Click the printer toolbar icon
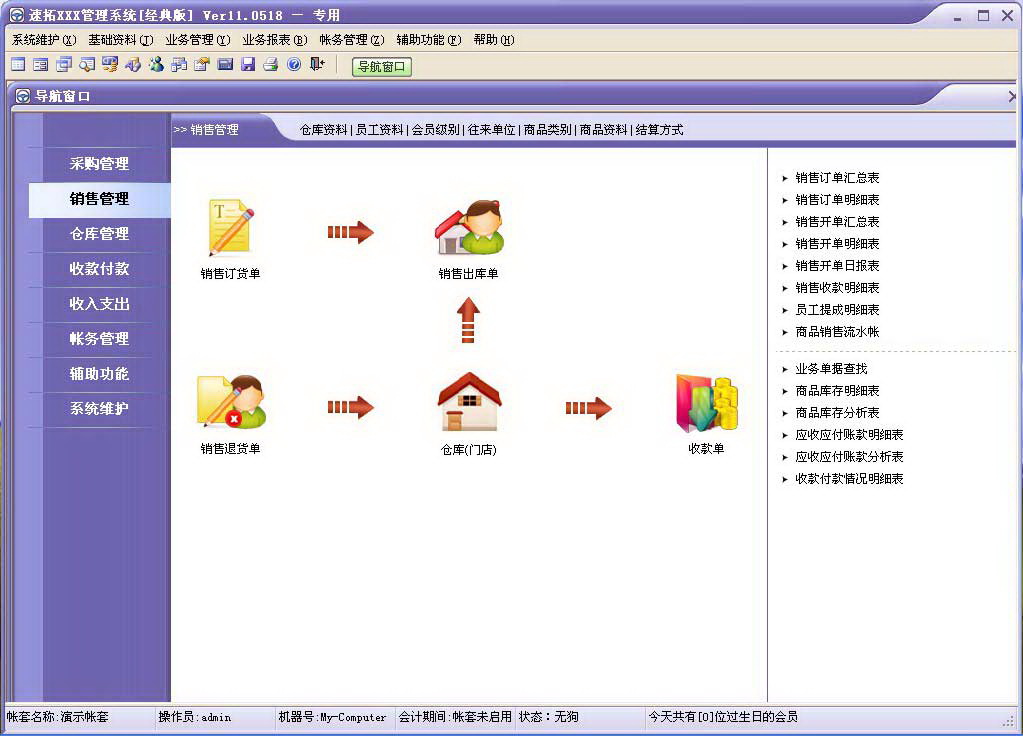1023x736 pixels. coord(271,64)
